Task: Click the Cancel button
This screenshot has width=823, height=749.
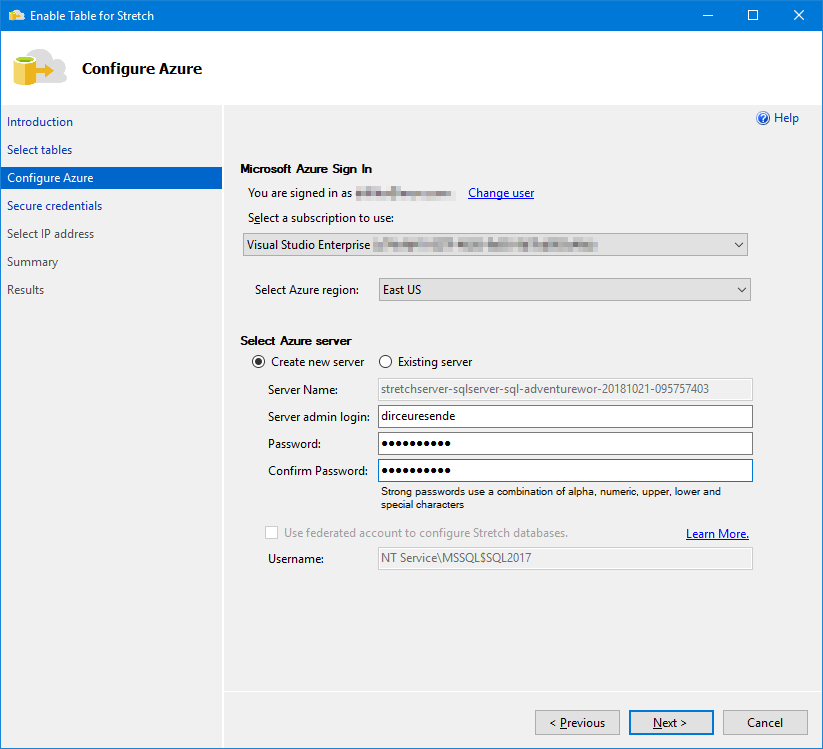Action: (765, 723)
